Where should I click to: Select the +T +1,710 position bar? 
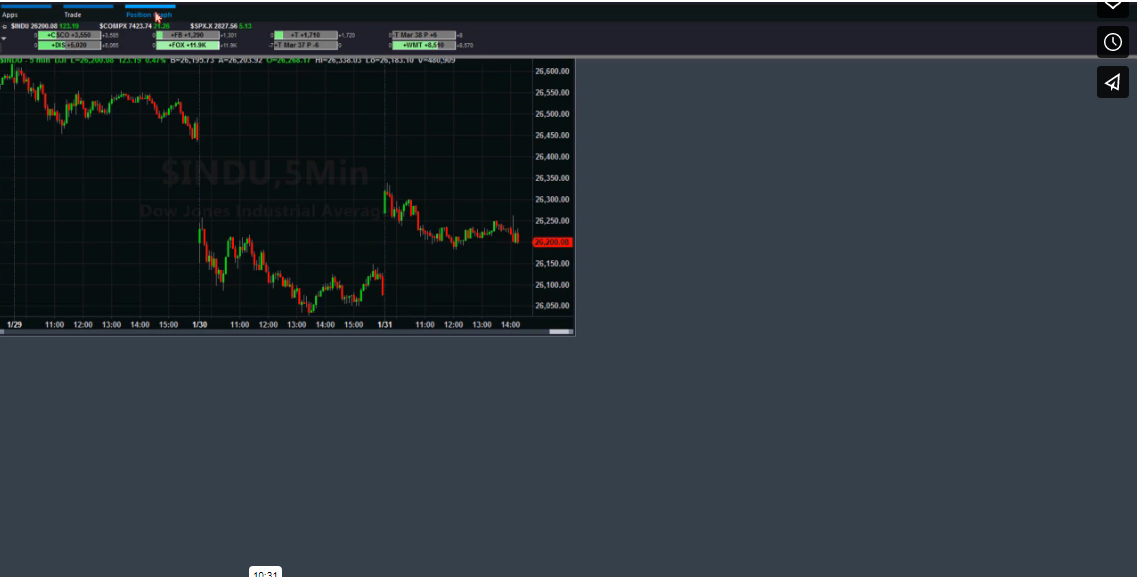tap(306, 35)
